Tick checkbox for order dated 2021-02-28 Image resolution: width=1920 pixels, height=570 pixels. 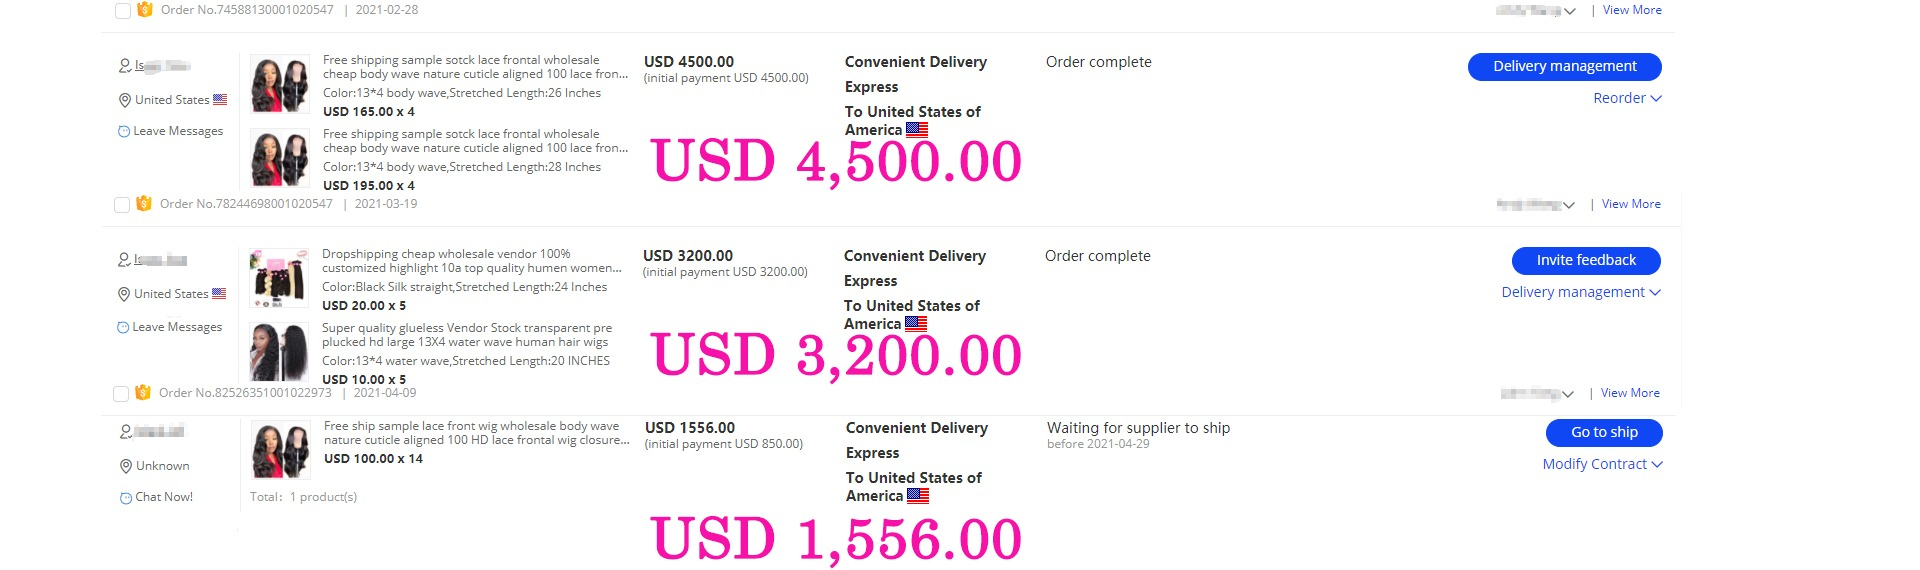pos(122,11)
